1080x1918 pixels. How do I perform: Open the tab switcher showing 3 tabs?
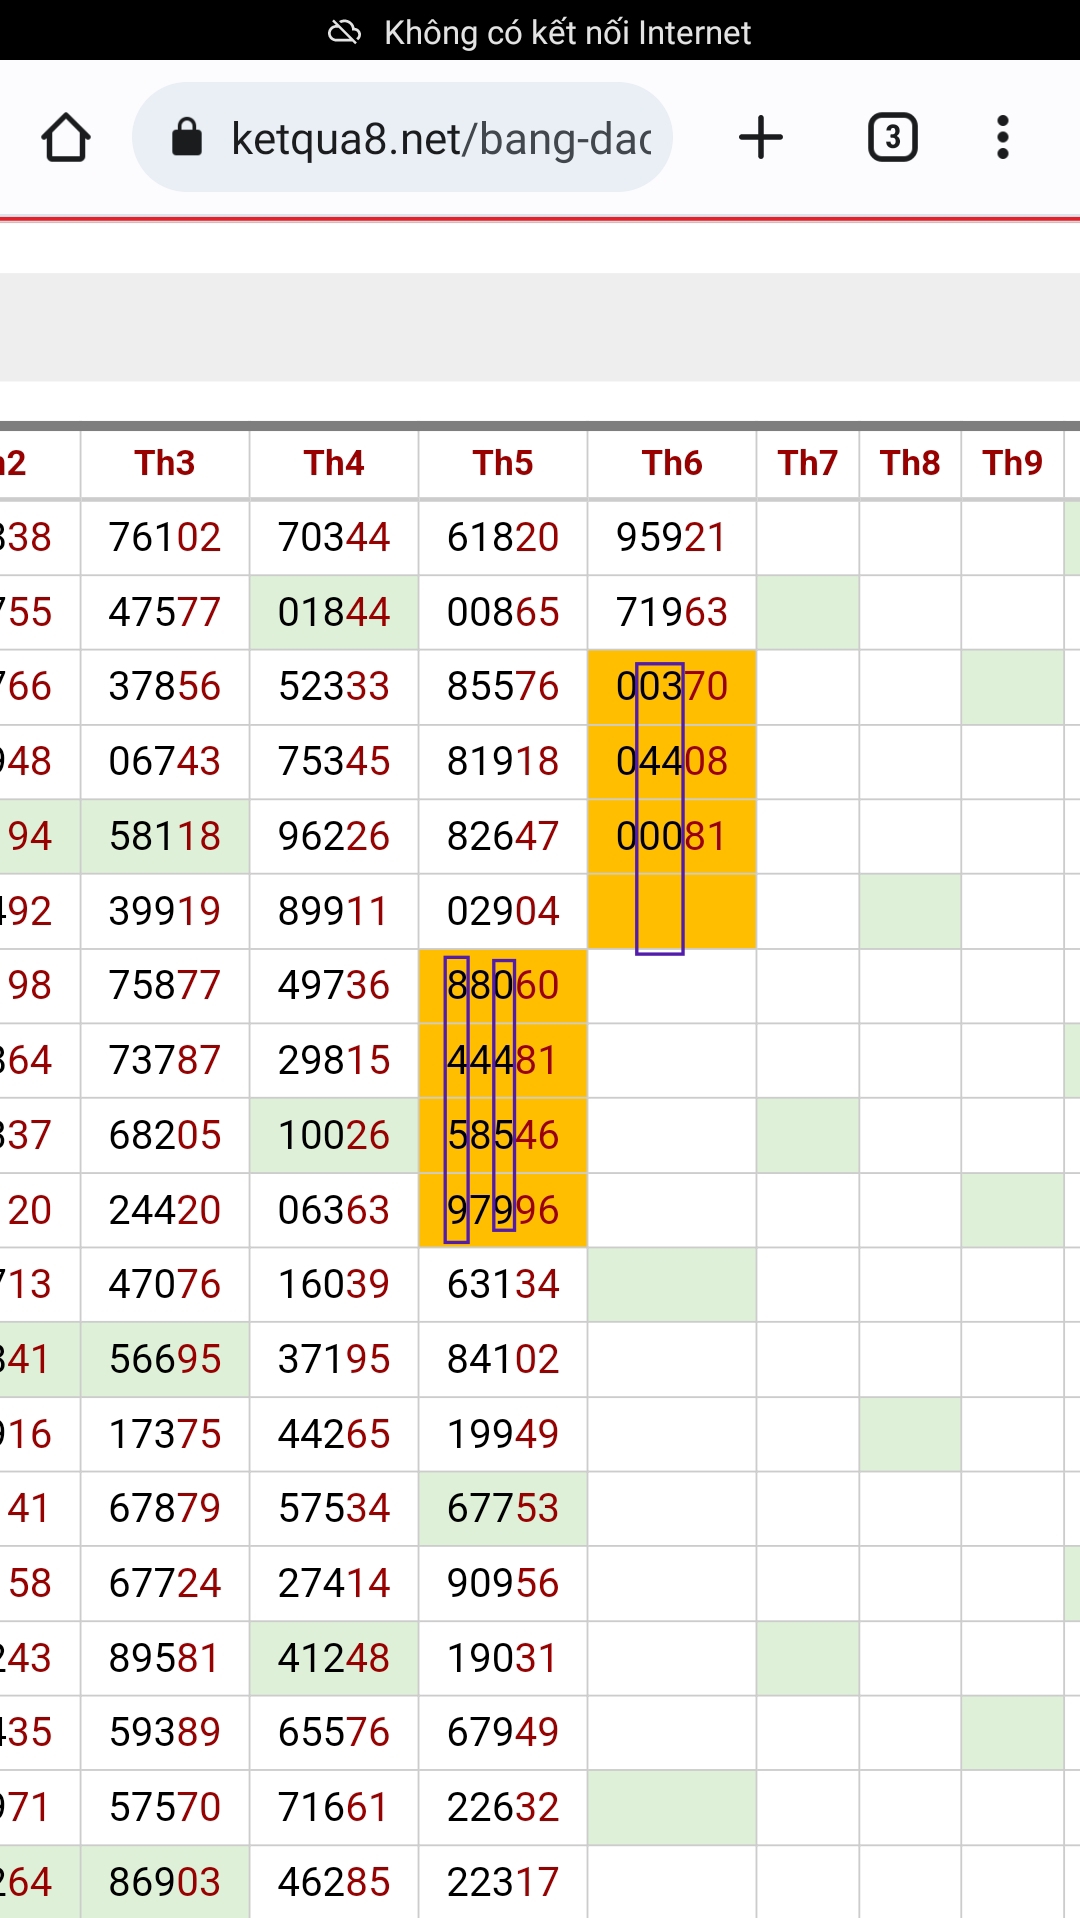(x=892, y=138)
